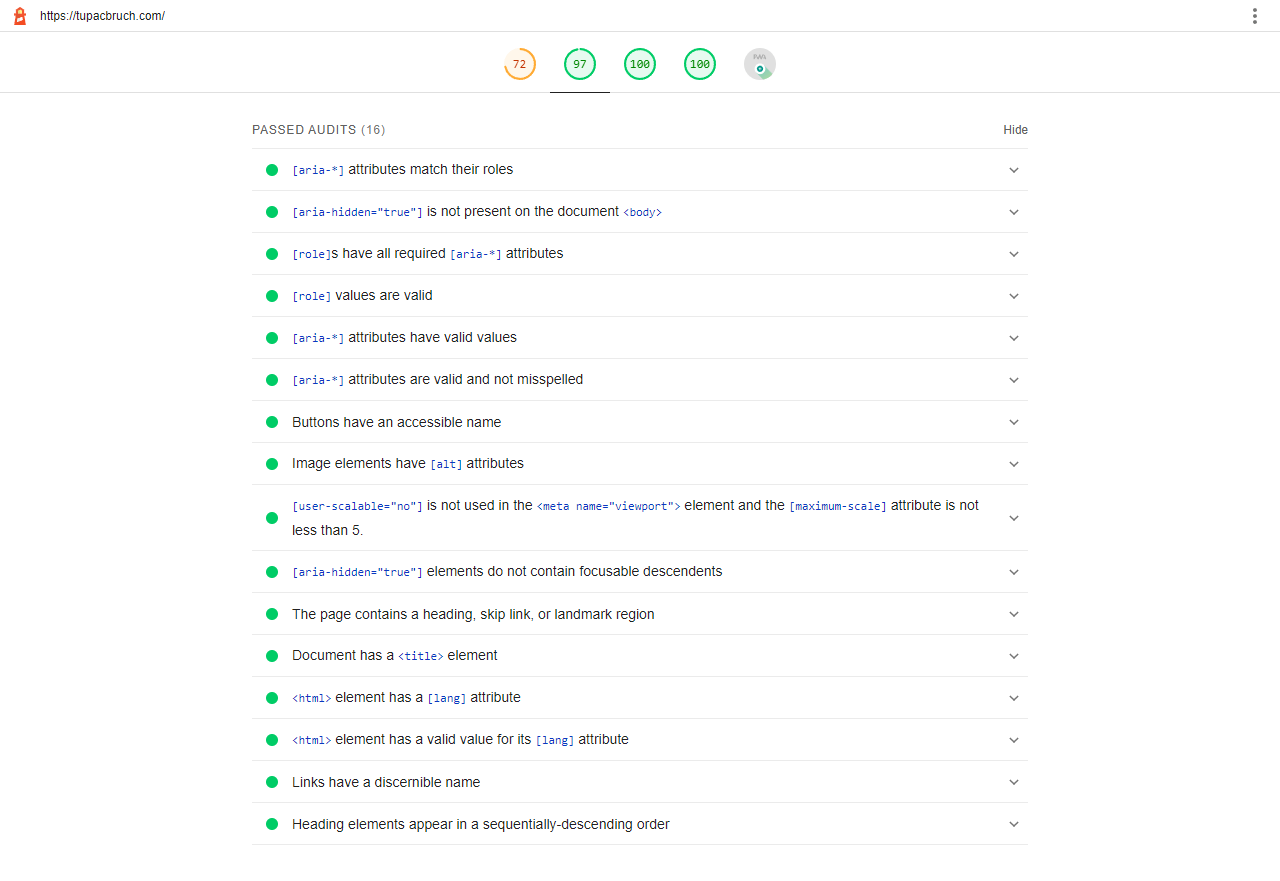Click green pass dot beside Heading elements audit
This screenshot has width=1280, height=881.
tap(272, 824)
